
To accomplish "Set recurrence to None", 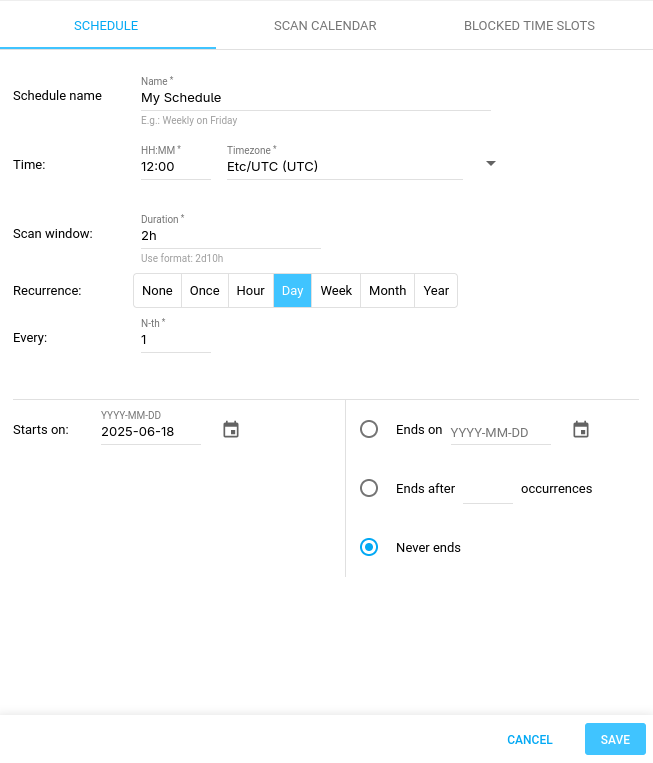I will [x=157, y=291].
